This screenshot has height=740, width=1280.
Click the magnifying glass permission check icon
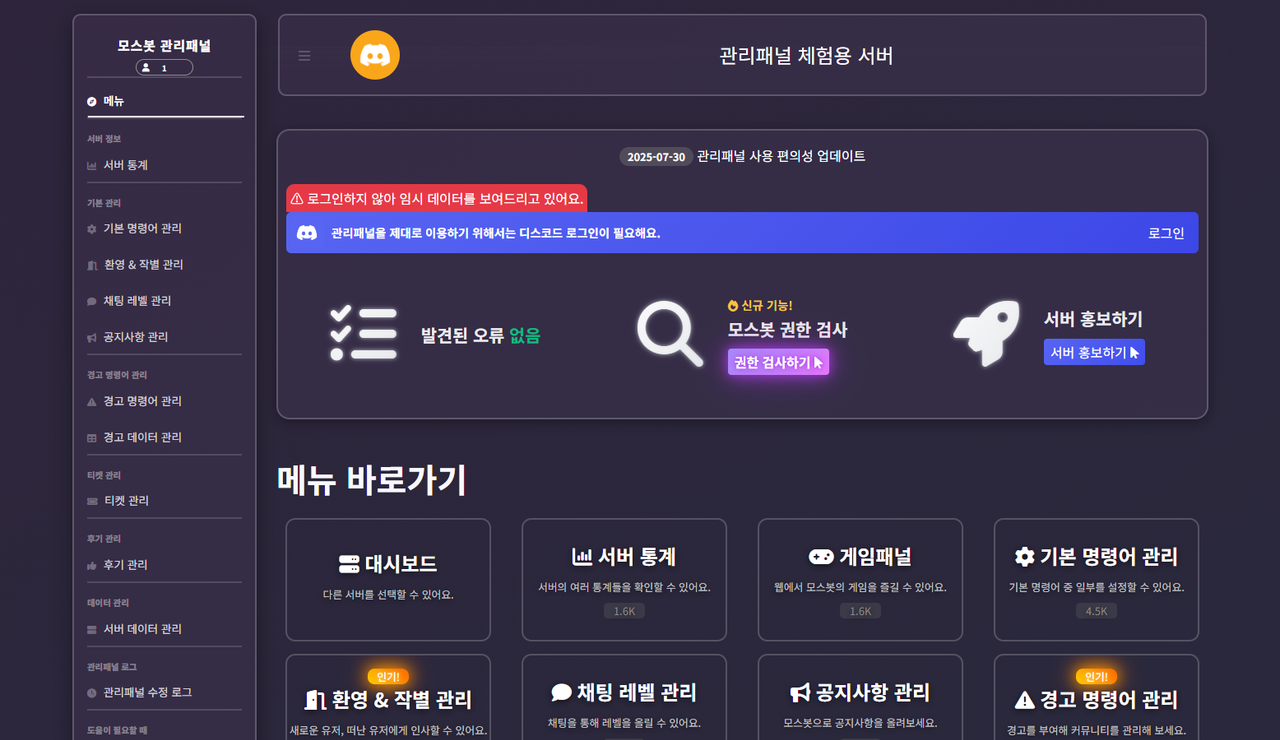tap(670, 334)
